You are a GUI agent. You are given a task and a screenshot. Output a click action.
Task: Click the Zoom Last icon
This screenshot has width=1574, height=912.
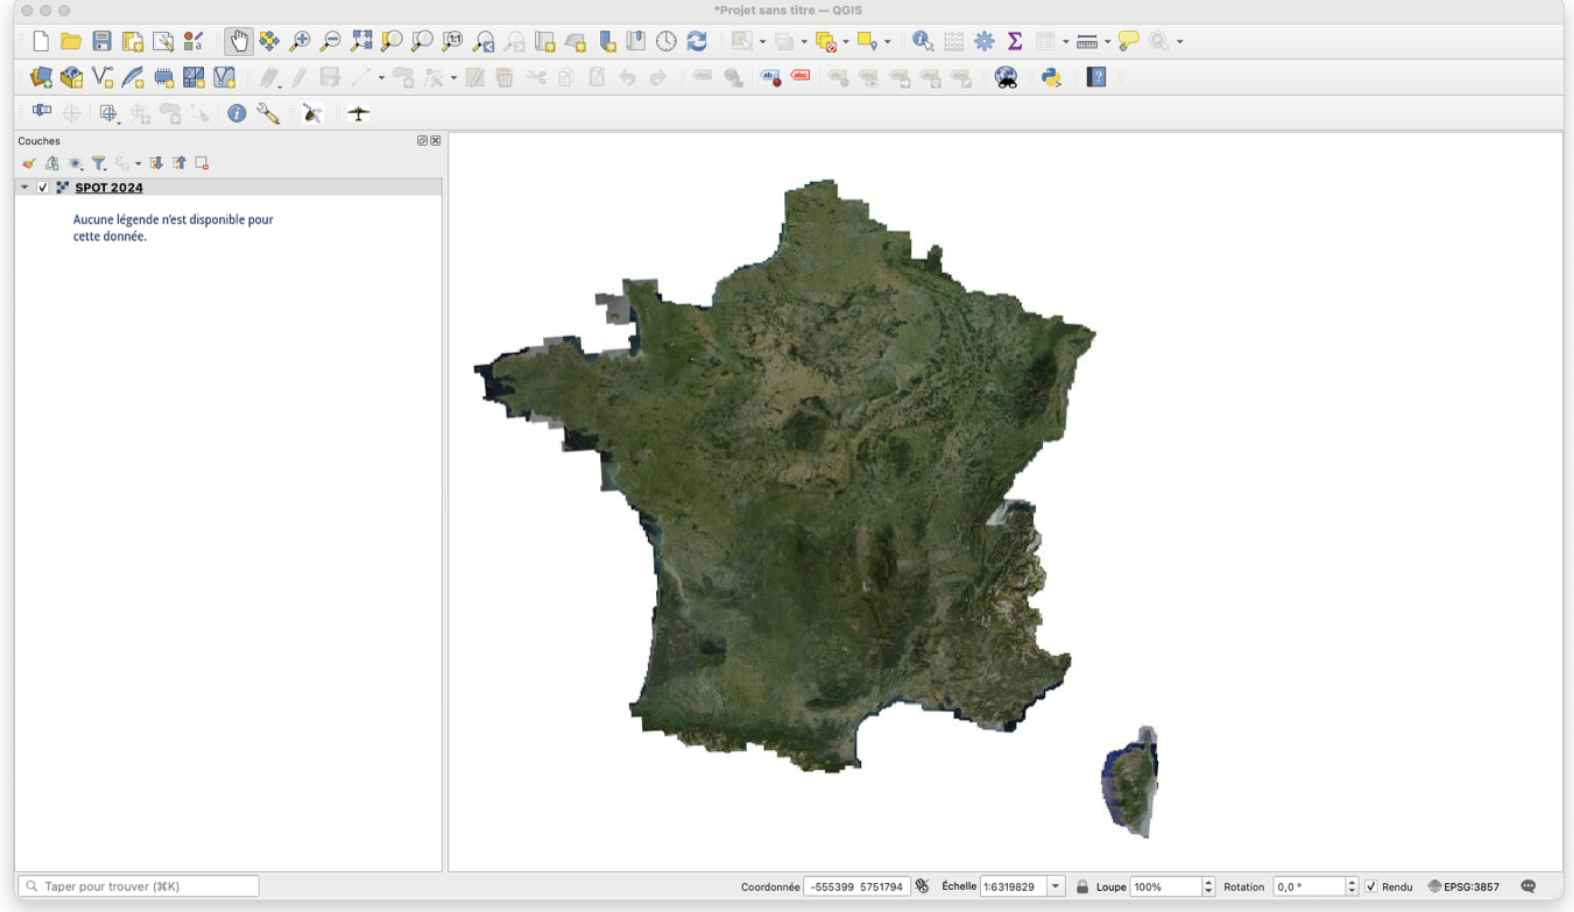point(484,41)
